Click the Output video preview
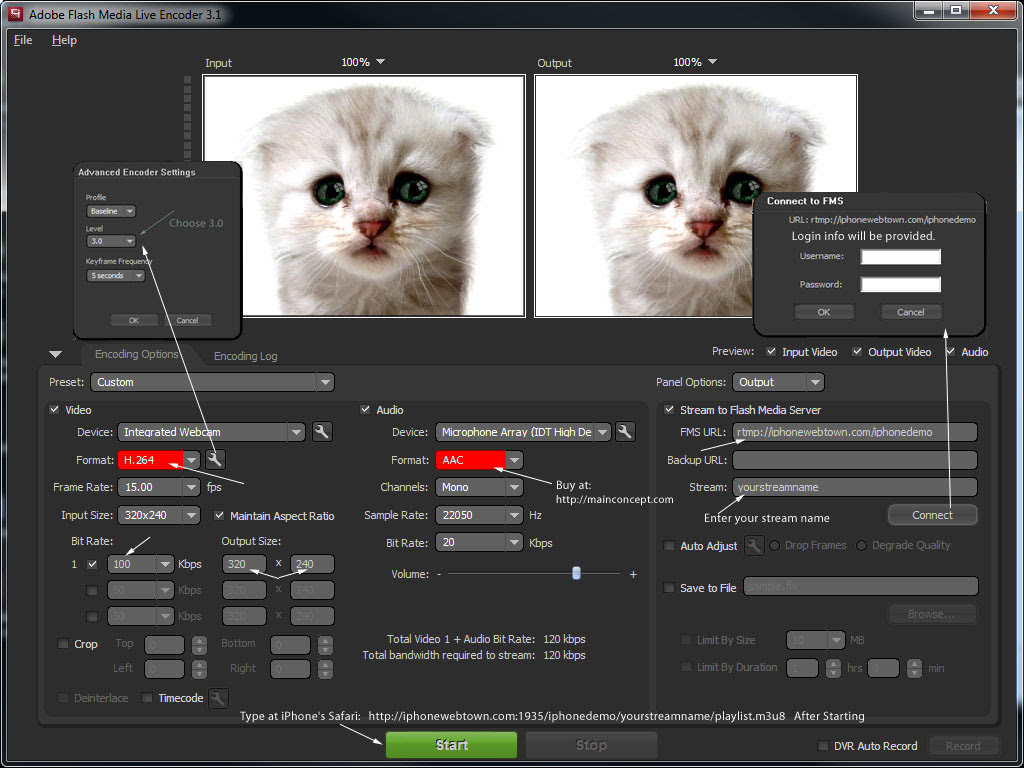The image size is (1024, 768). (x=696, y=196)
